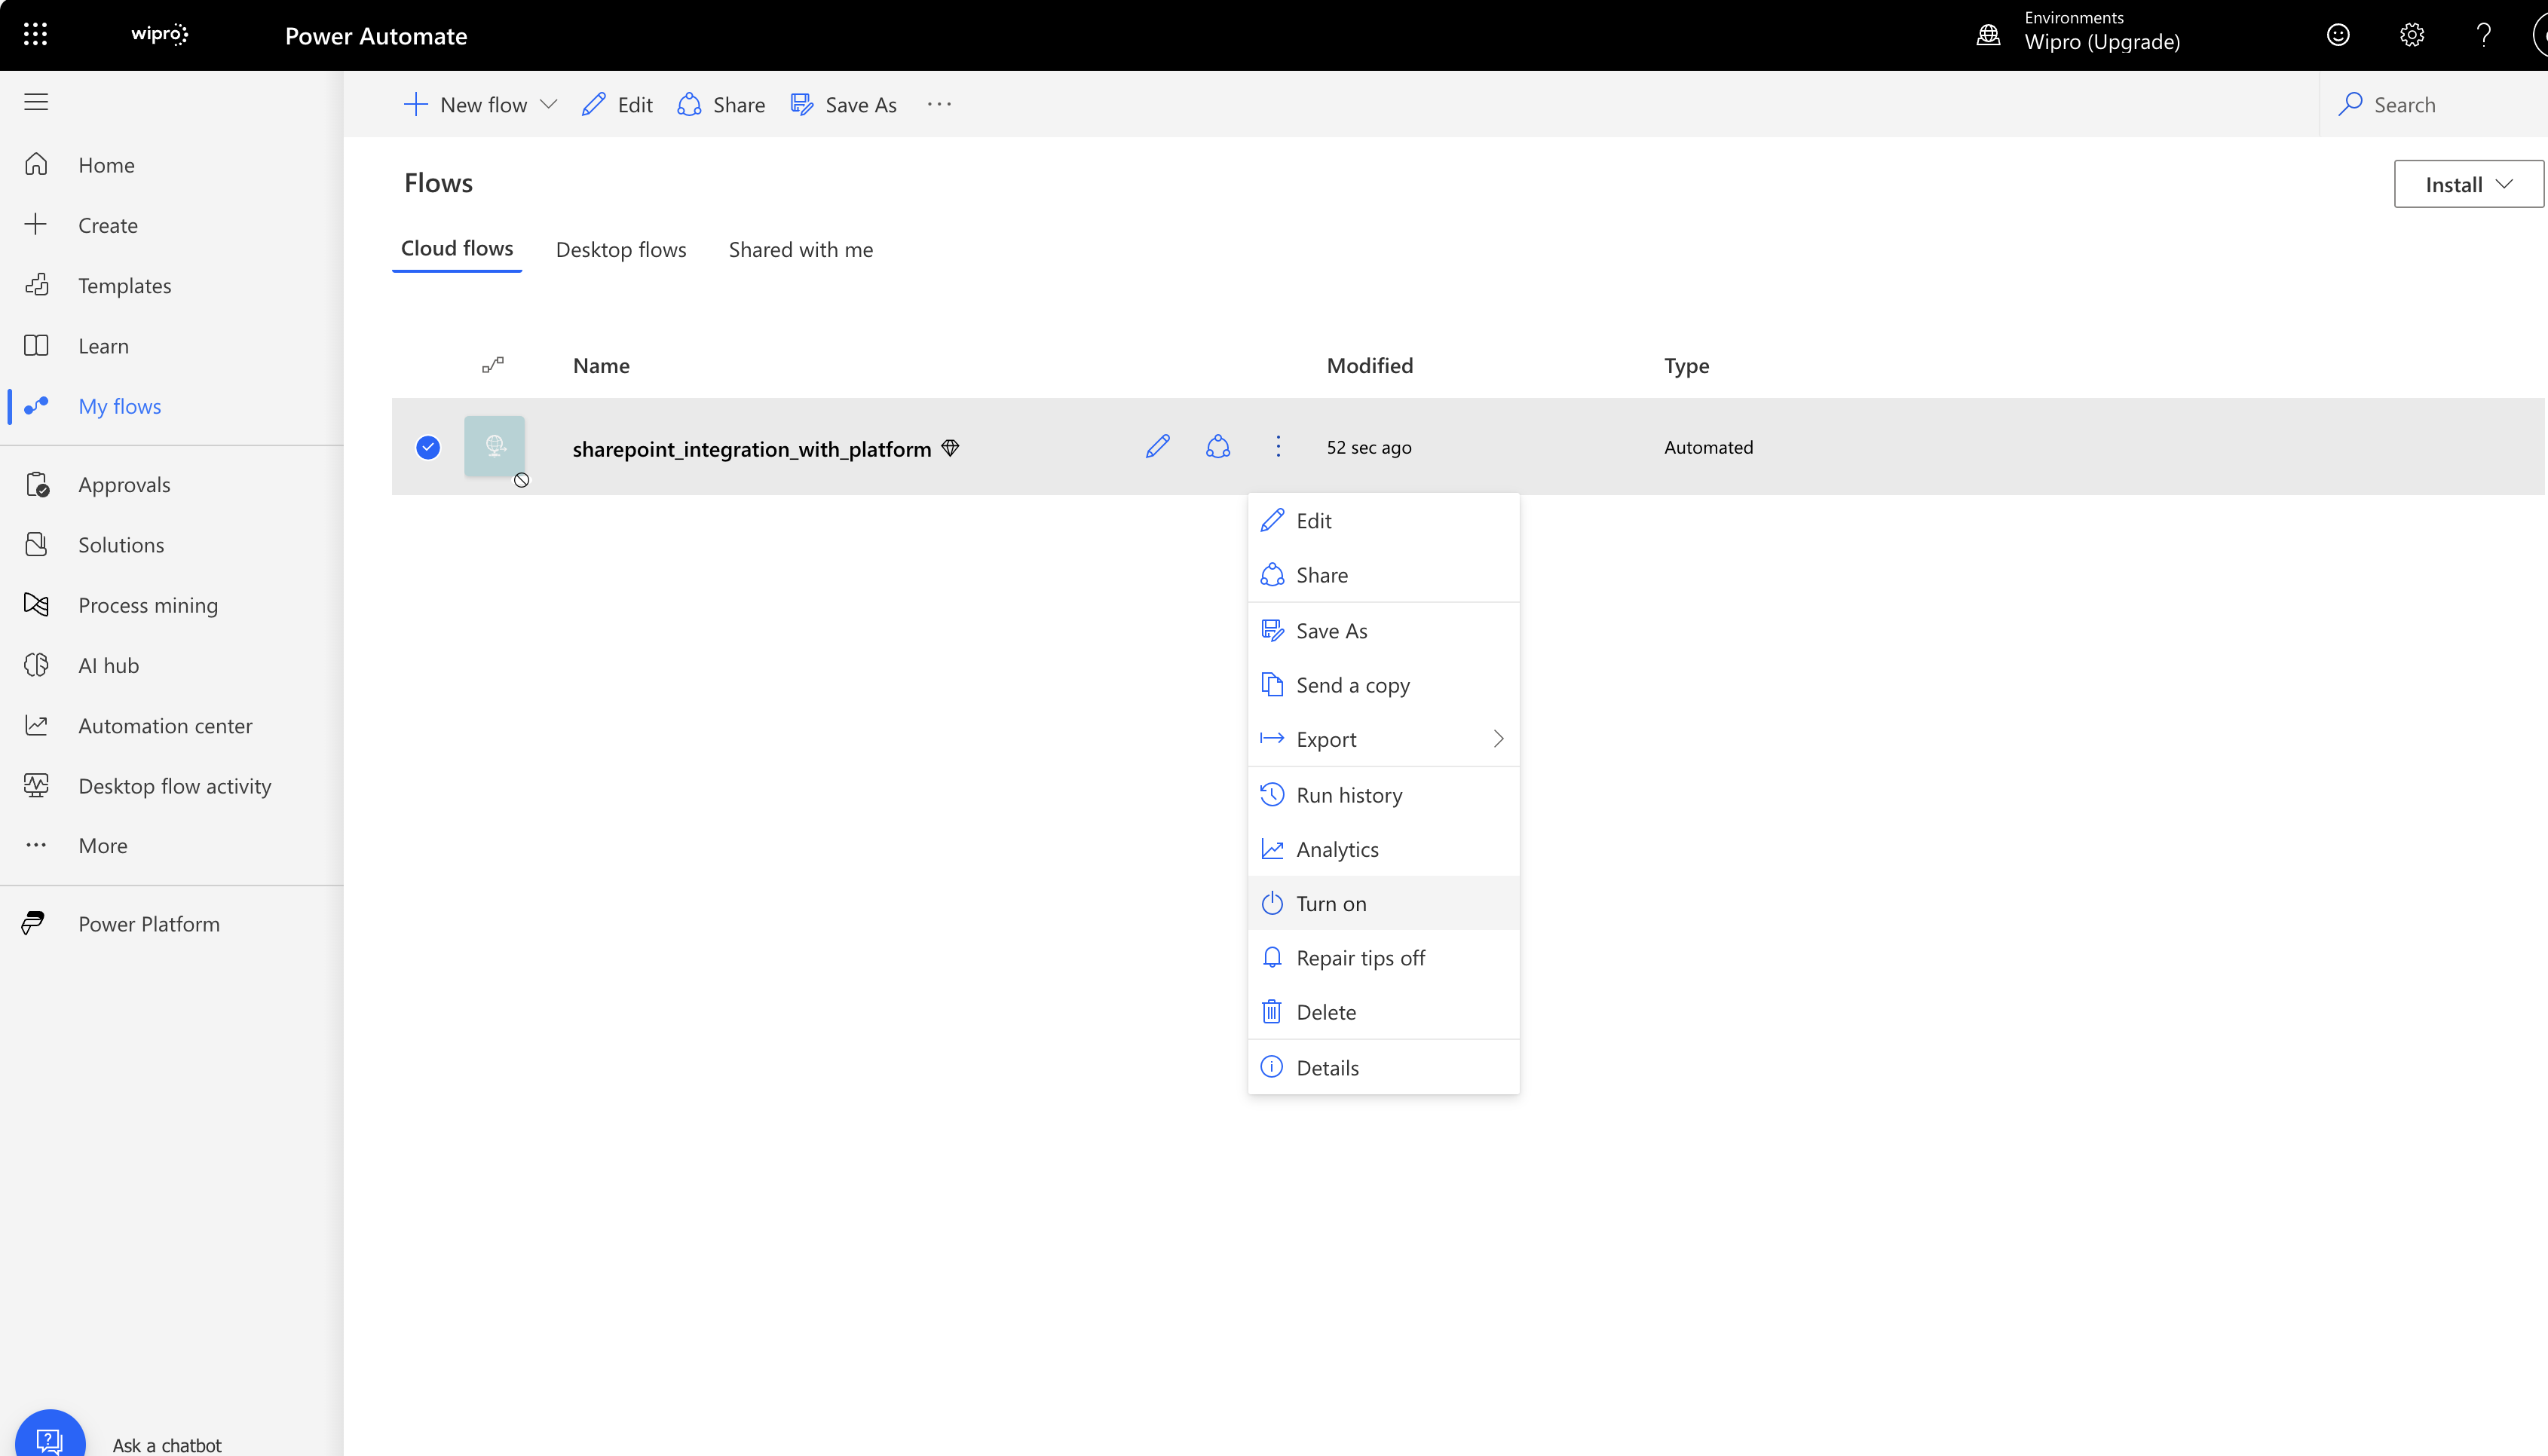This screenshot has height=1456, width=2548.
Task: Open the Environments picker Wipro (Upgrade)
Action: click(x=2101, y=32)
